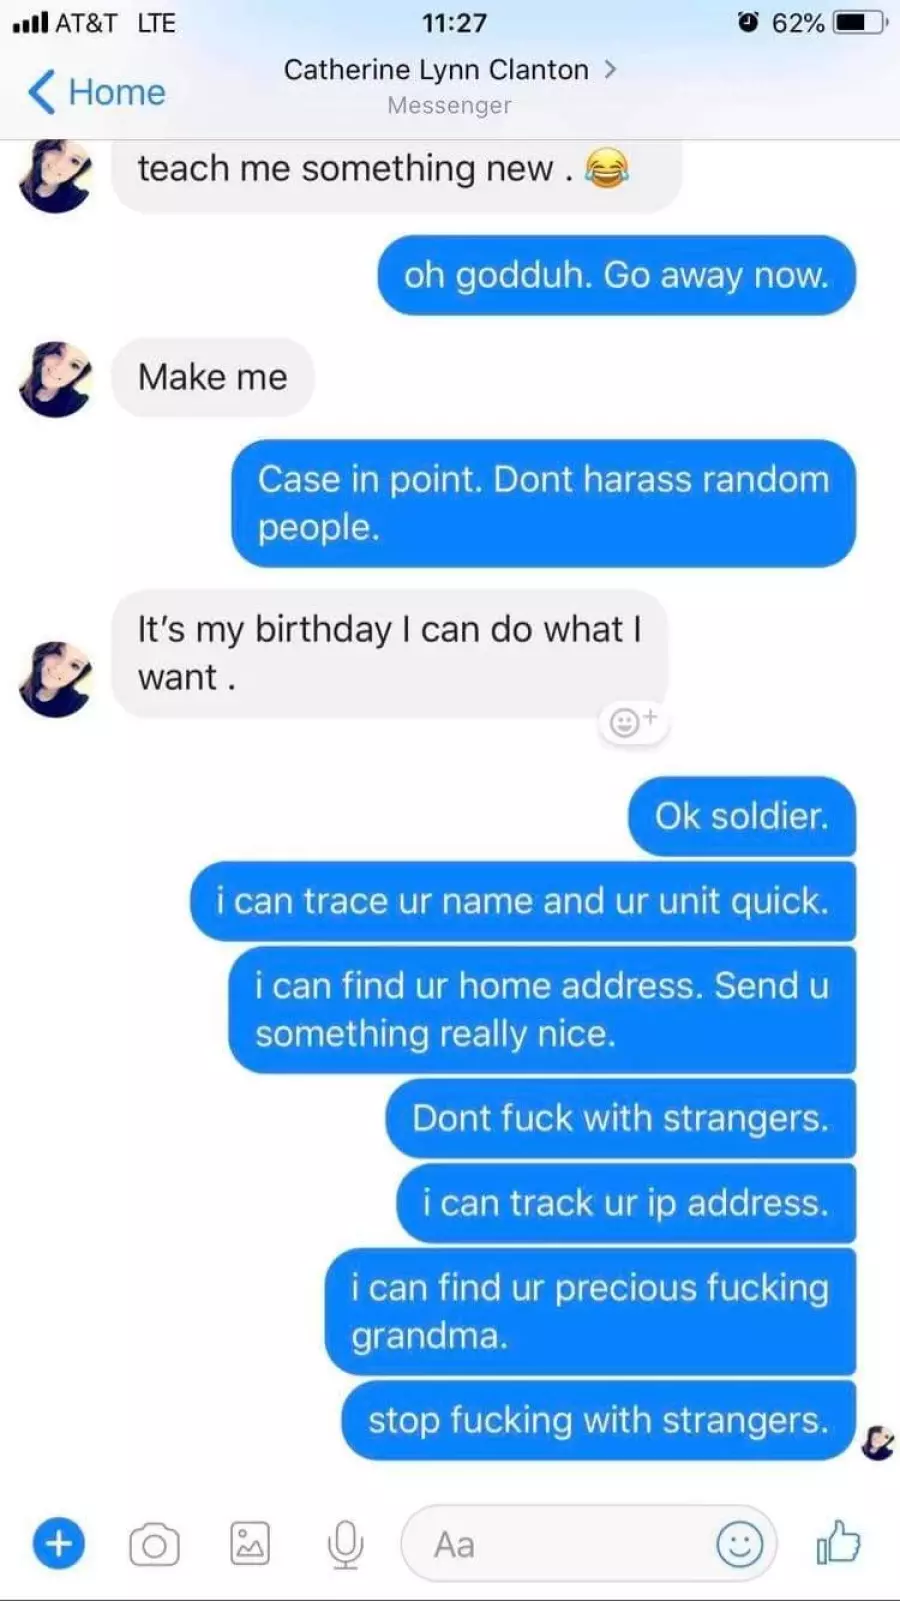
Task: Tap the microphone voice message icon
Action: point(345,1545)
